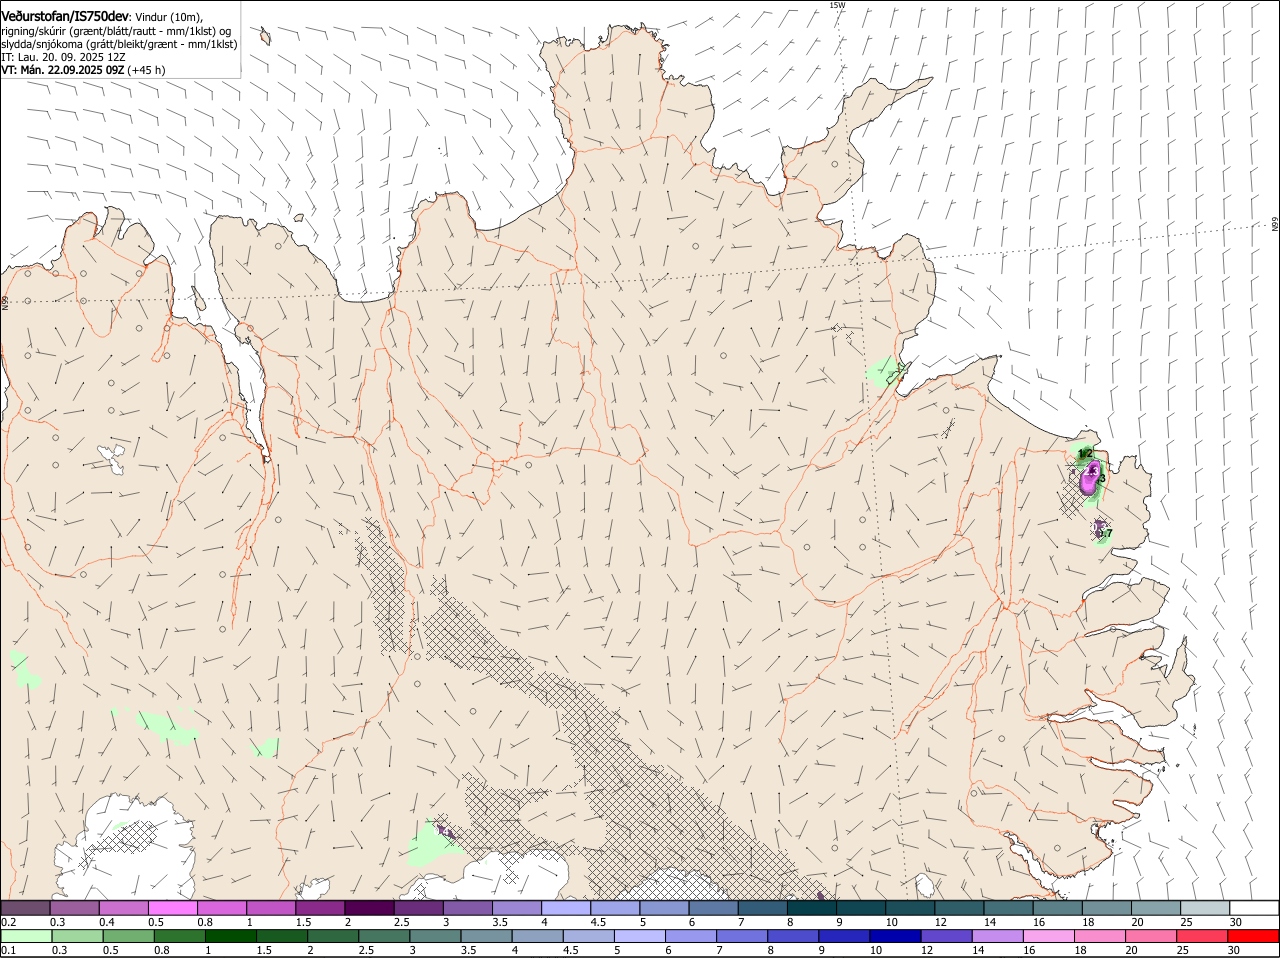Pick the 2.5 swatch in lower rain legend
This screenshot has width=1280, height=958.
point(384,936)
